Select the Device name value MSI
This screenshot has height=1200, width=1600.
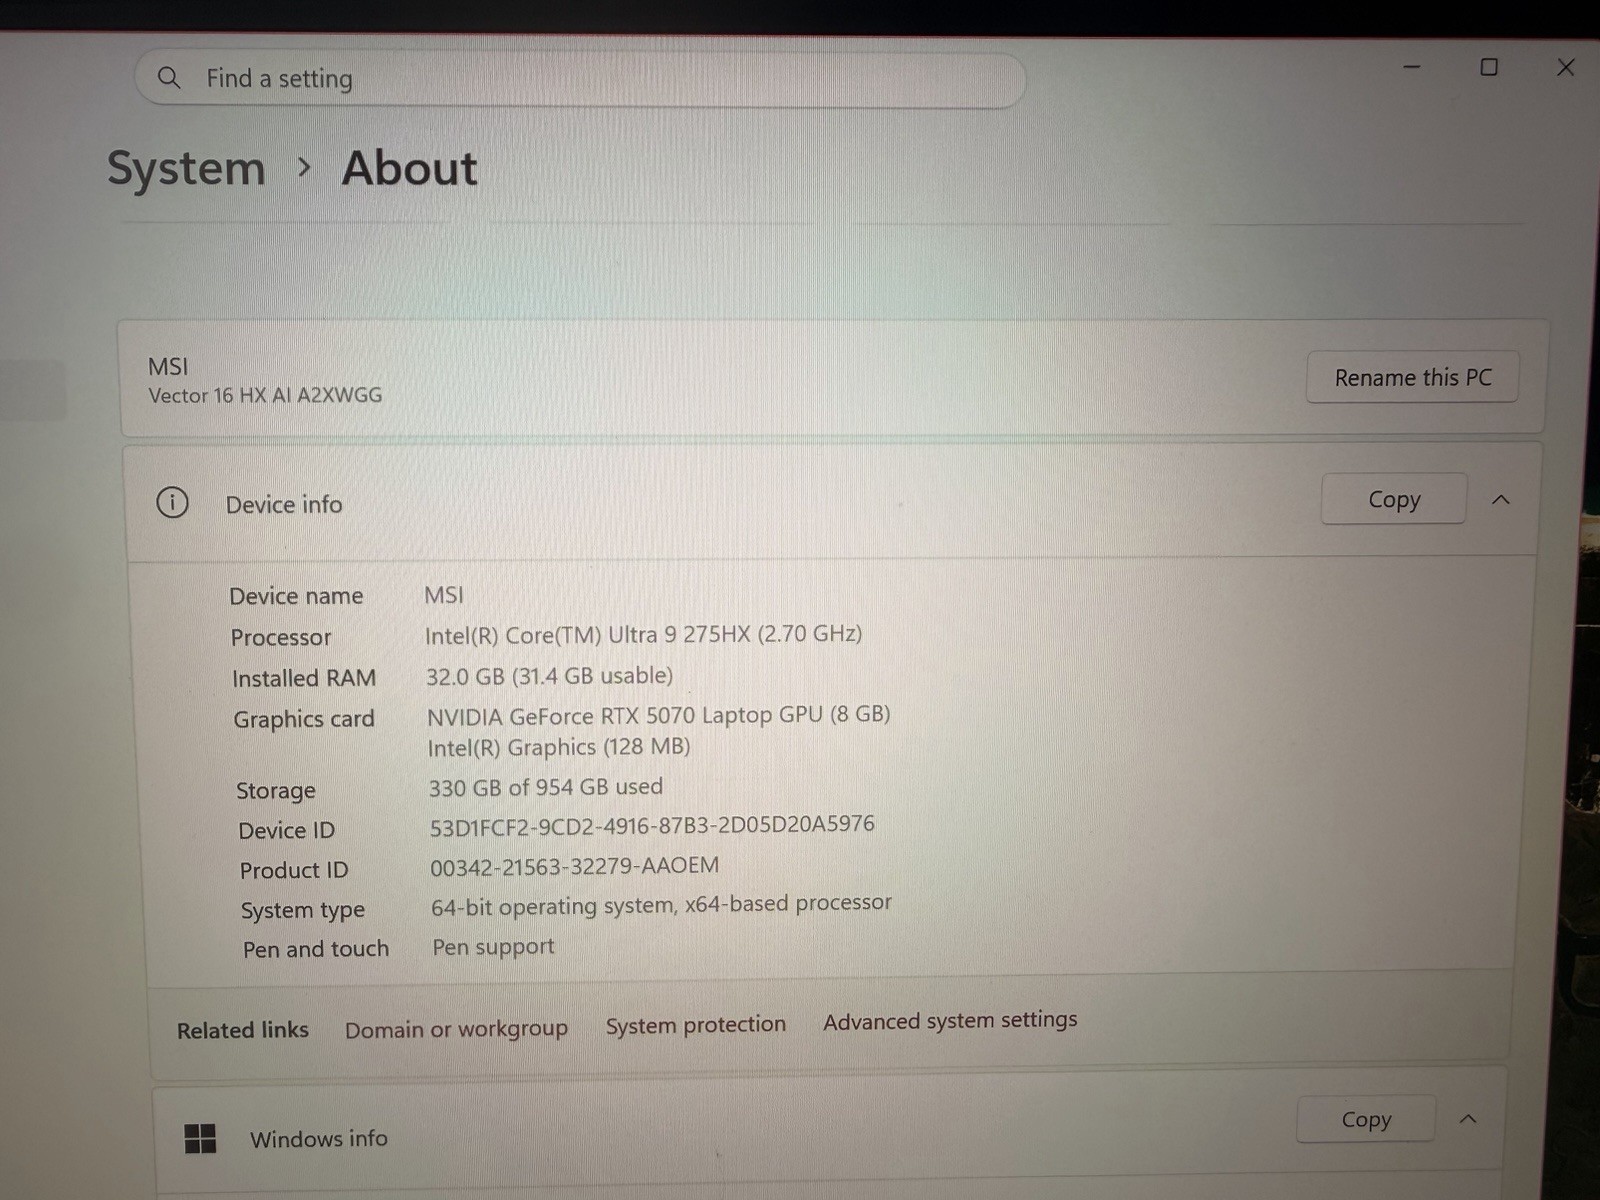444,595
